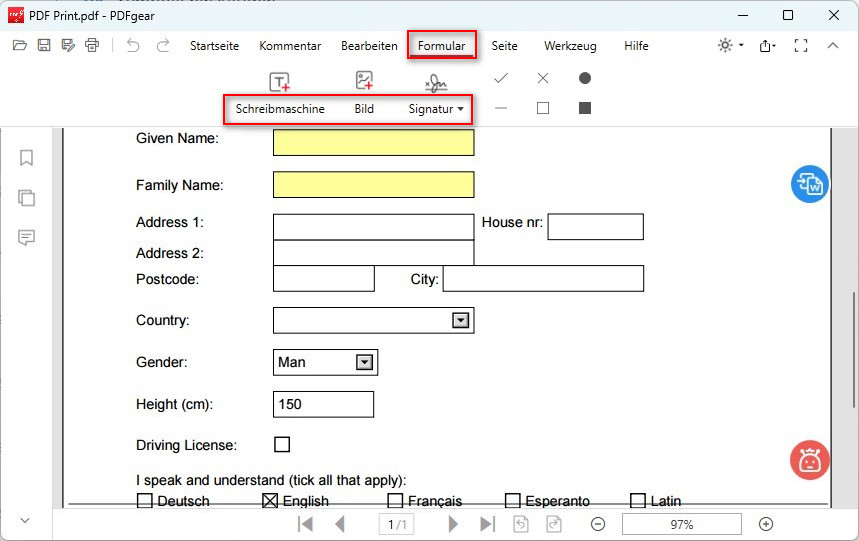Click the vertical scrollbar on the right
The height and width of the screenshot is (541, 859).
[854, 350]
